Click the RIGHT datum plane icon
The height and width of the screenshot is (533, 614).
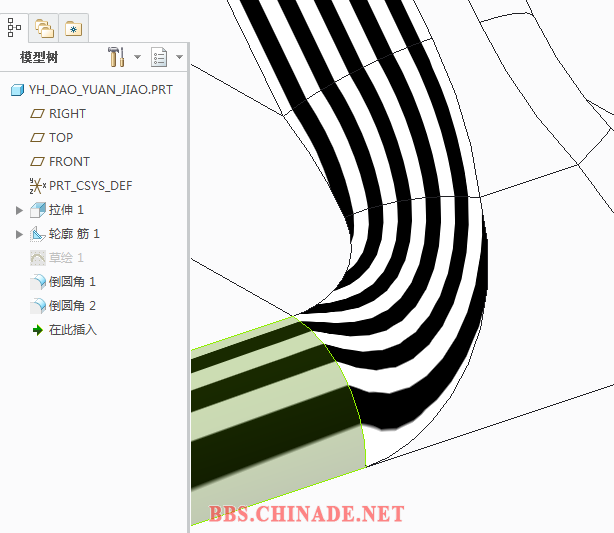point(37,114)
